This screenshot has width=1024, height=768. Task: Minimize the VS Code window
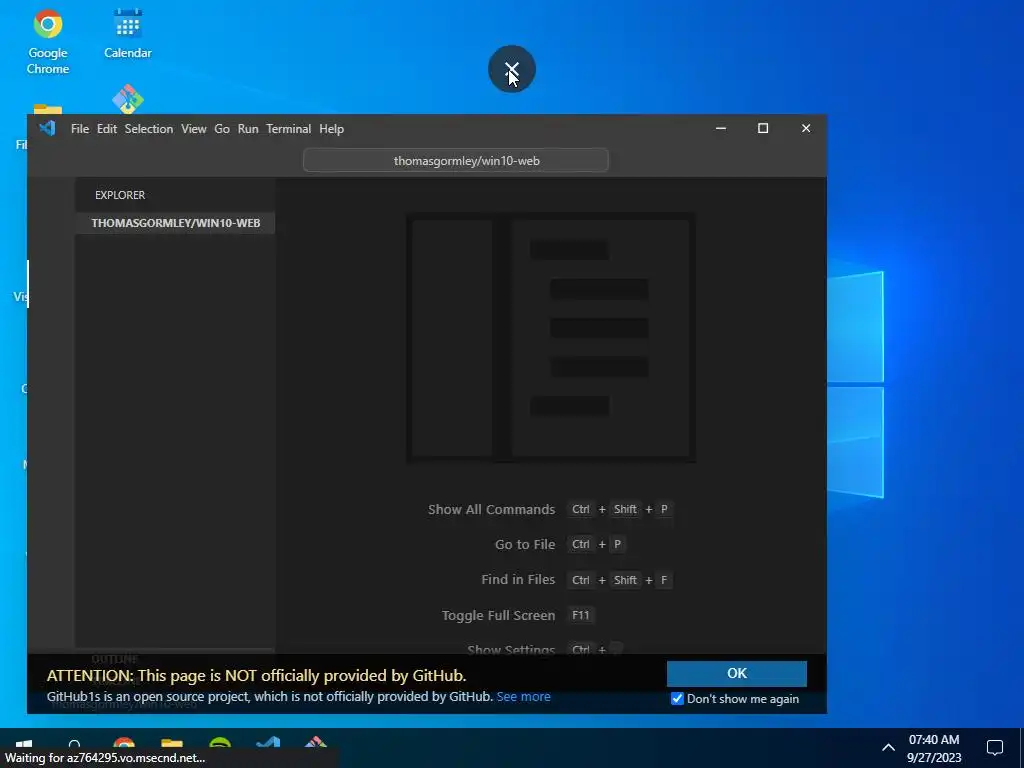721,129
